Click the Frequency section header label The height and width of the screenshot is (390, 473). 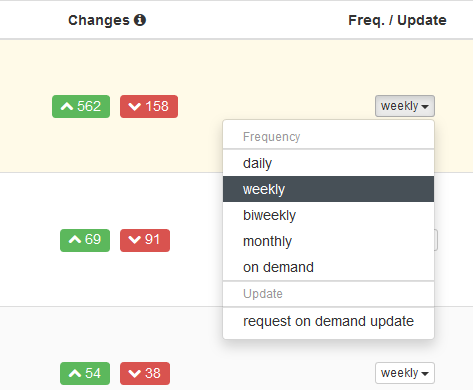[x=272, y=137]
